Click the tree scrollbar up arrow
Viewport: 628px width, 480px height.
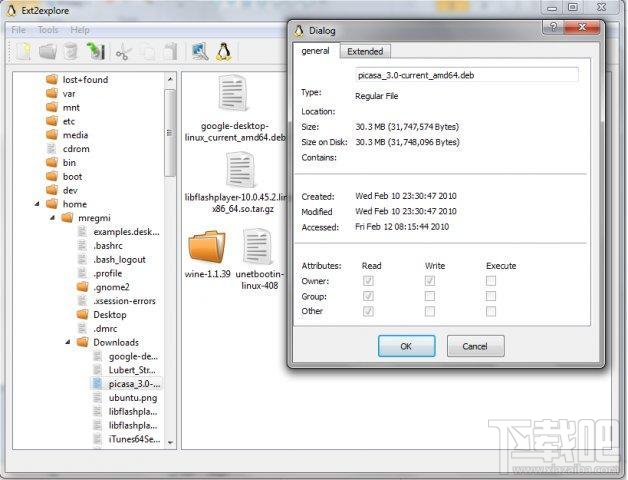coord(170,79)
